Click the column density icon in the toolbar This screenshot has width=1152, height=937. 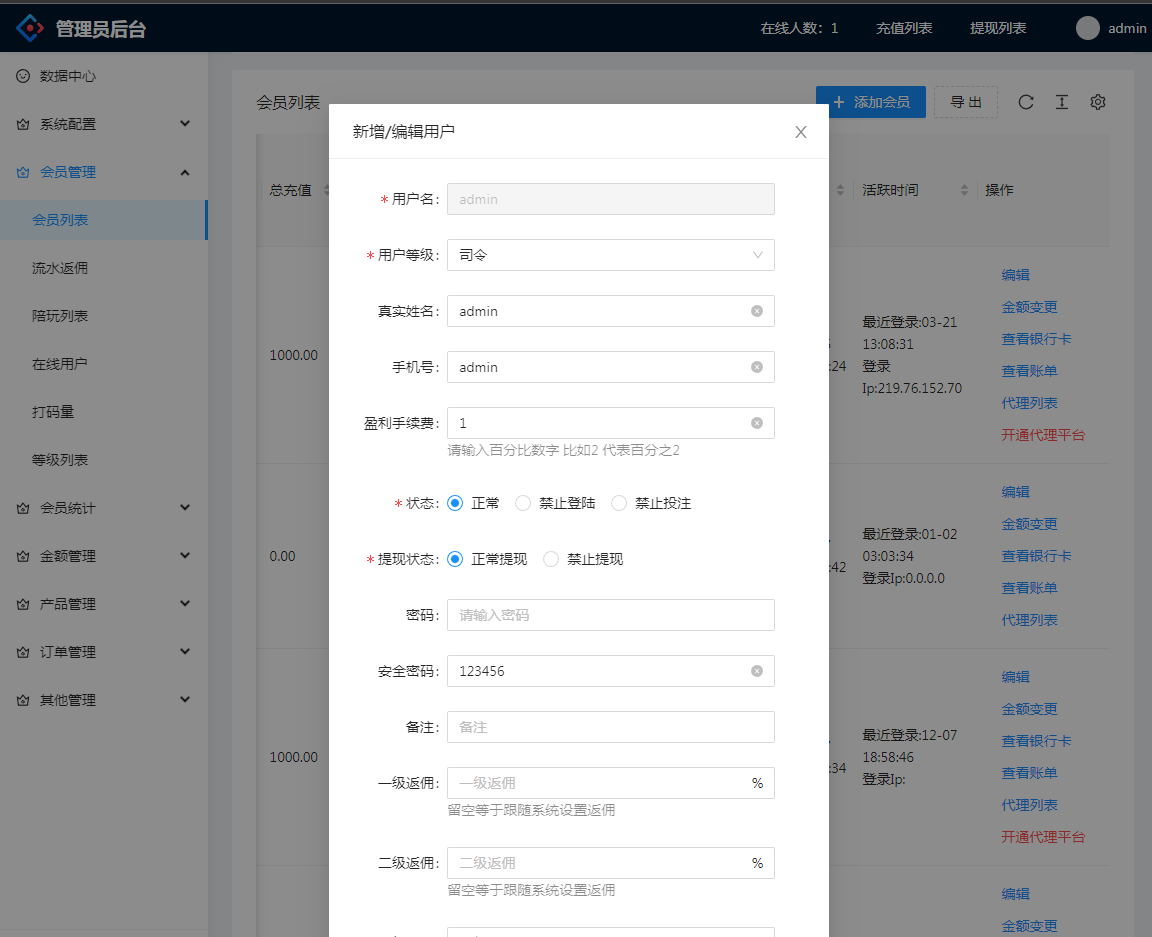coord(1062,102)
